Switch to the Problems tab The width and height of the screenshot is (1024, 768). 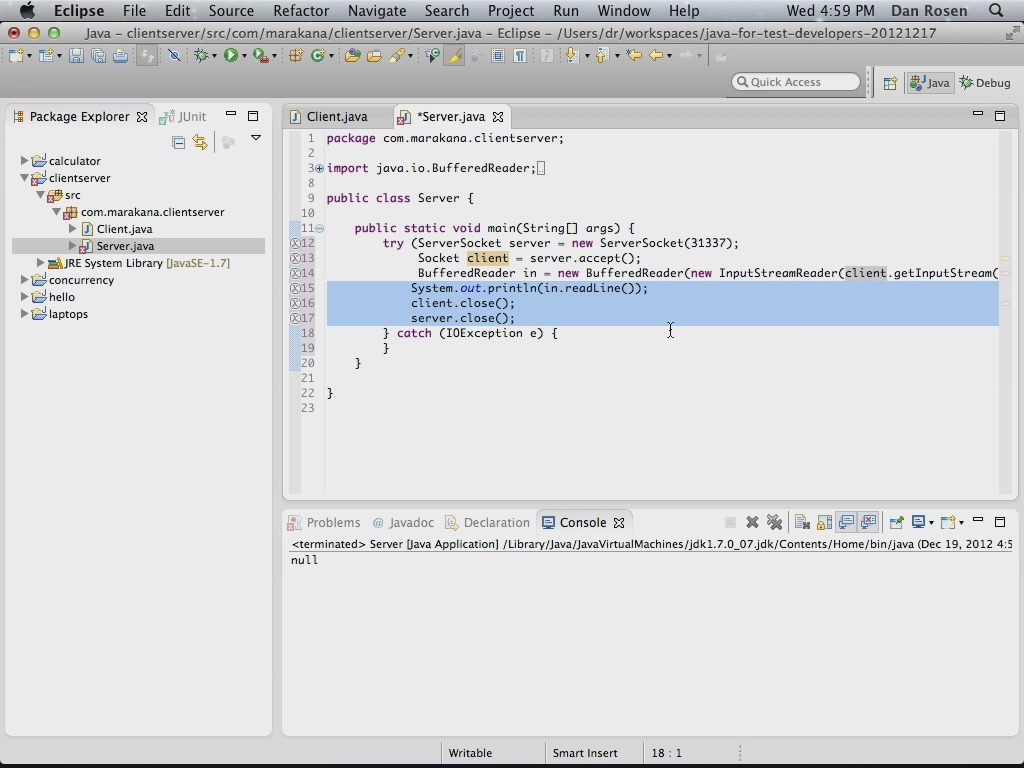(325, 522)
